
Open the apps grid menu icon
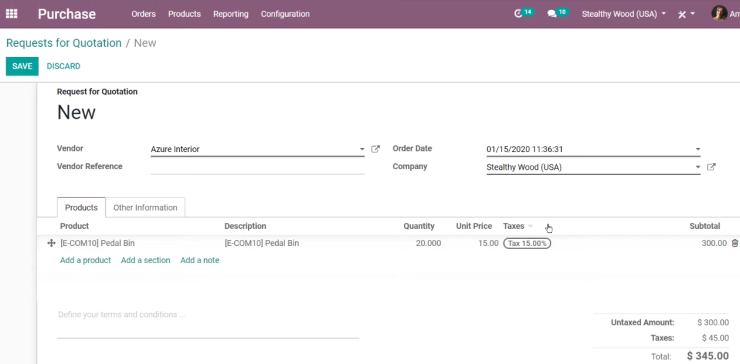pyautogui.click(x=11, y=14)
